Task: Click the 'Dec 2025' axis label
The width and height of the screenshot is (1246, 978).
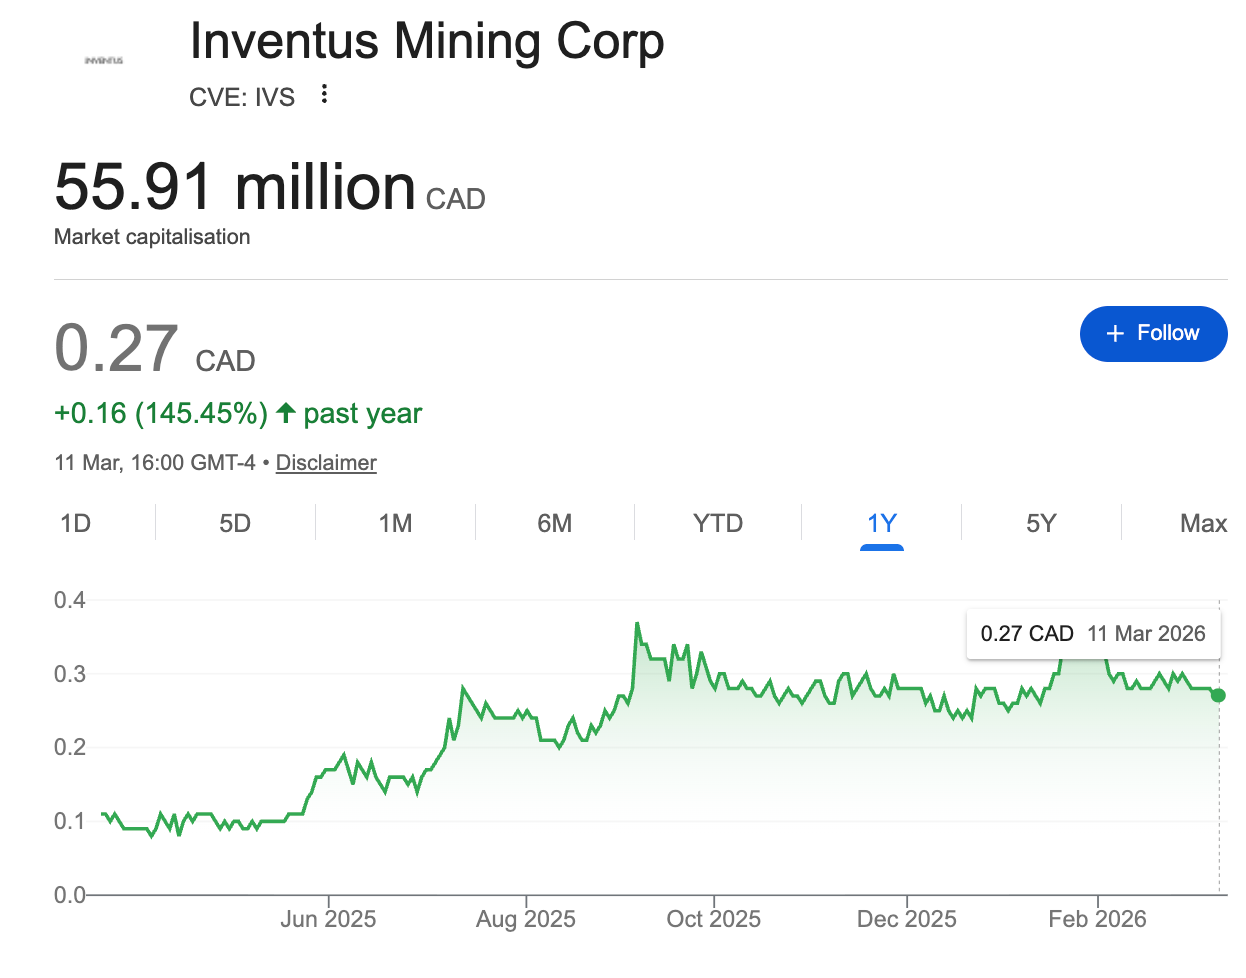Action: pyautogui.click(x=907, y=919)
